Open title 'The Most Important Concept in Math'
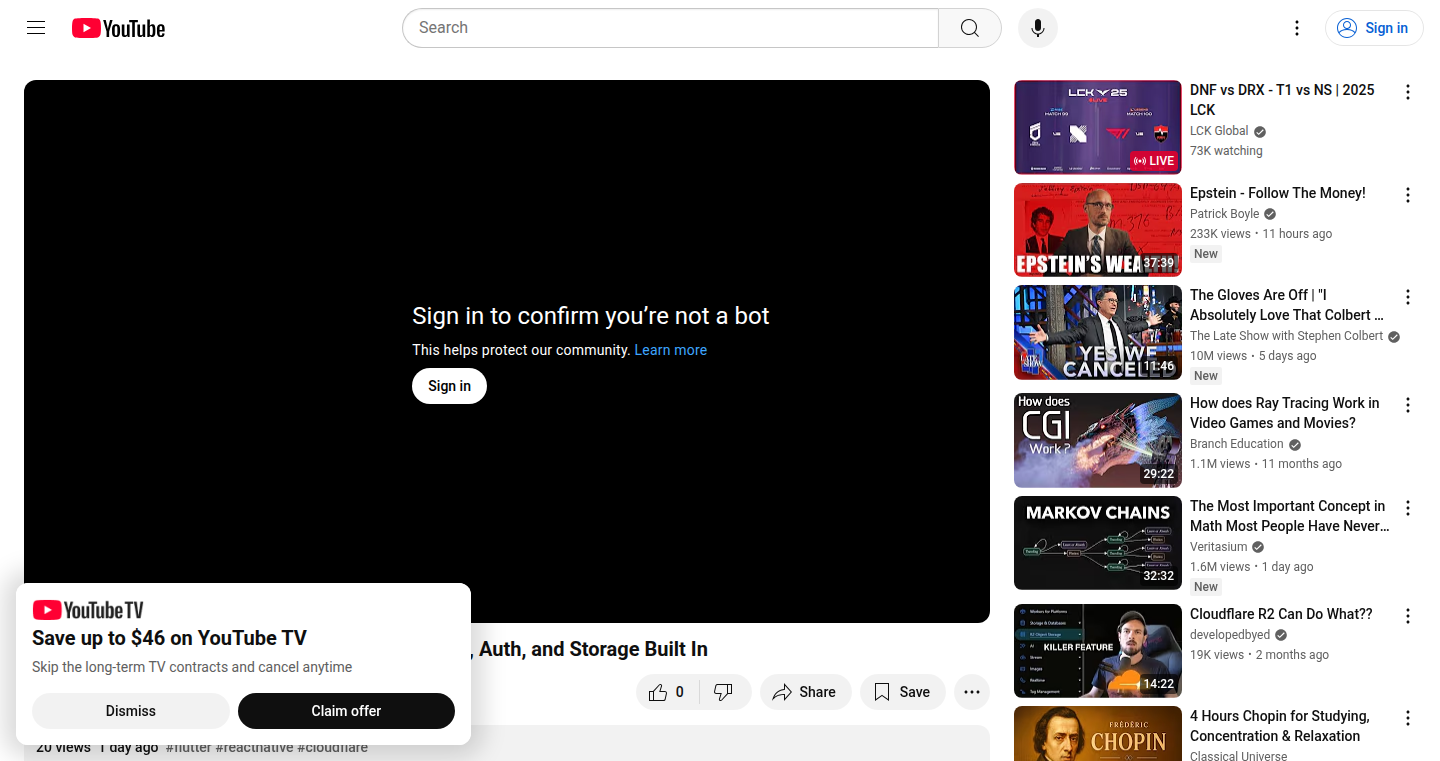This screenshot has height=761, width=1440. pyautogui.click(x=1289, y=516)
